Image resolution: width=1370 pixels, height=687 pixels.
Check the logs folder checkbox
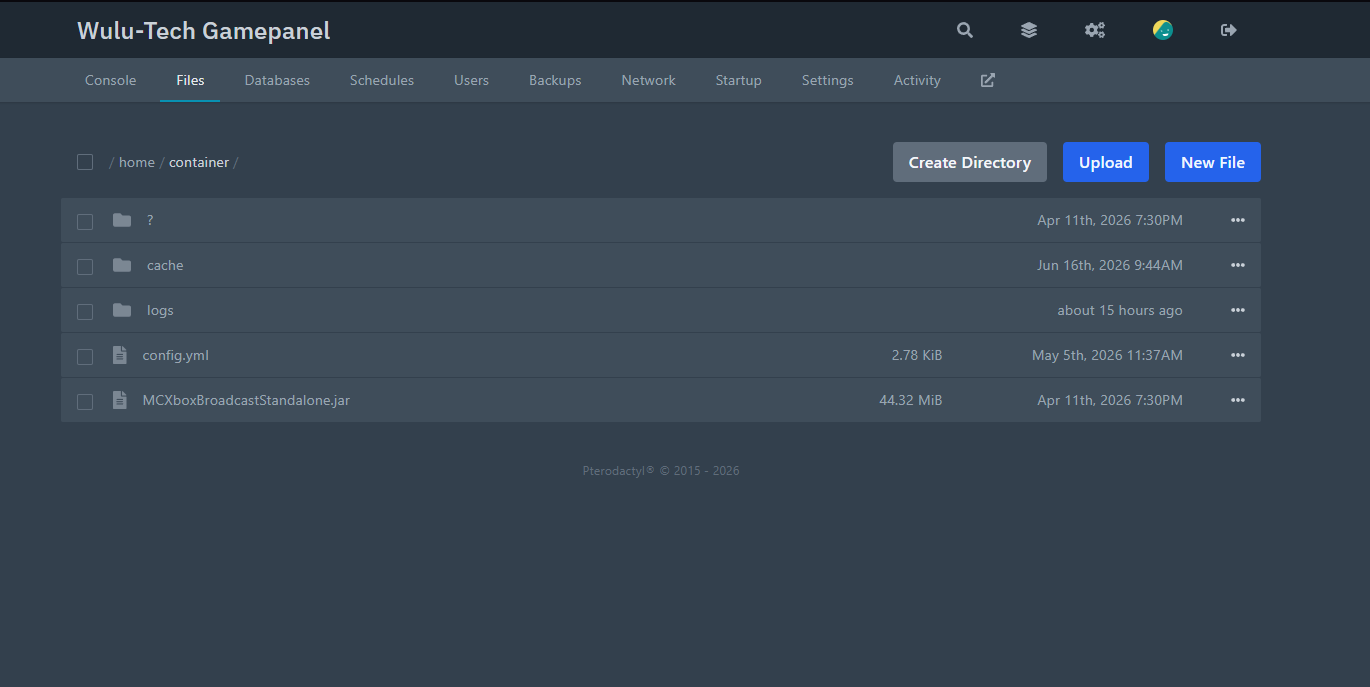(x=85, y=311)
